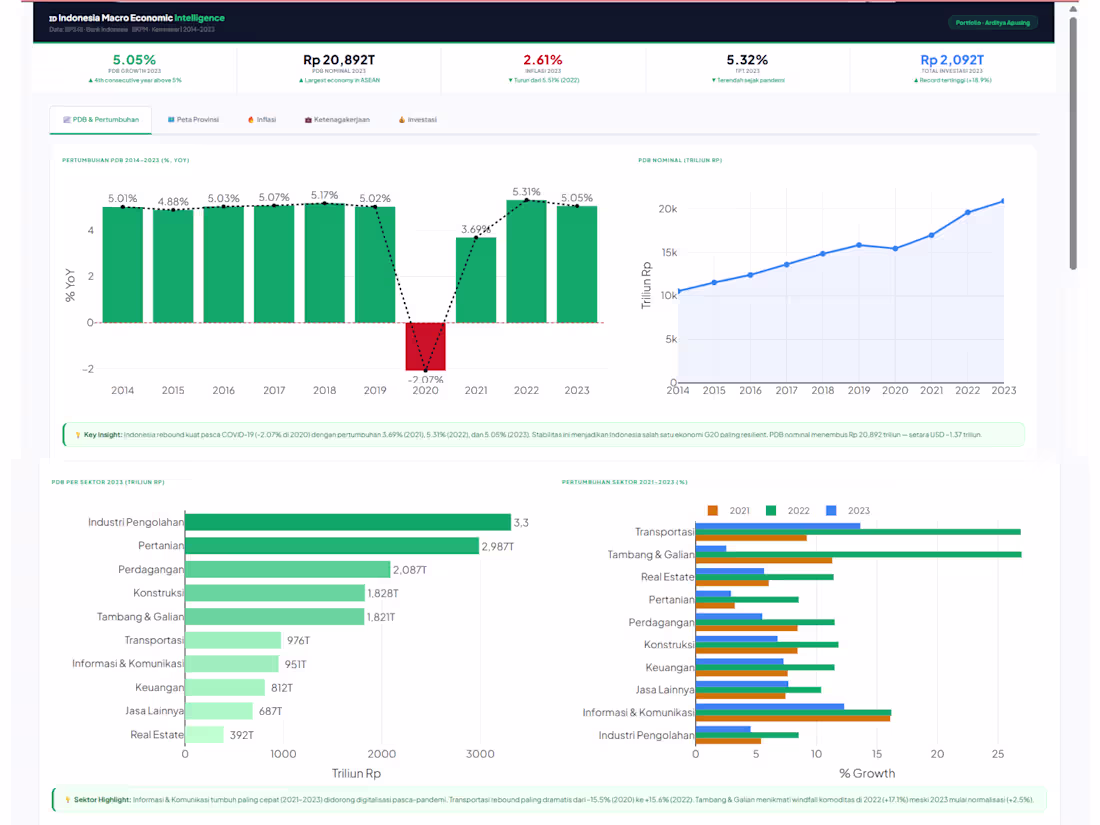This screenshot has height=825, width=1100.
Task: Click the Transportasi bar showing 976T
Action: (233, 640)
